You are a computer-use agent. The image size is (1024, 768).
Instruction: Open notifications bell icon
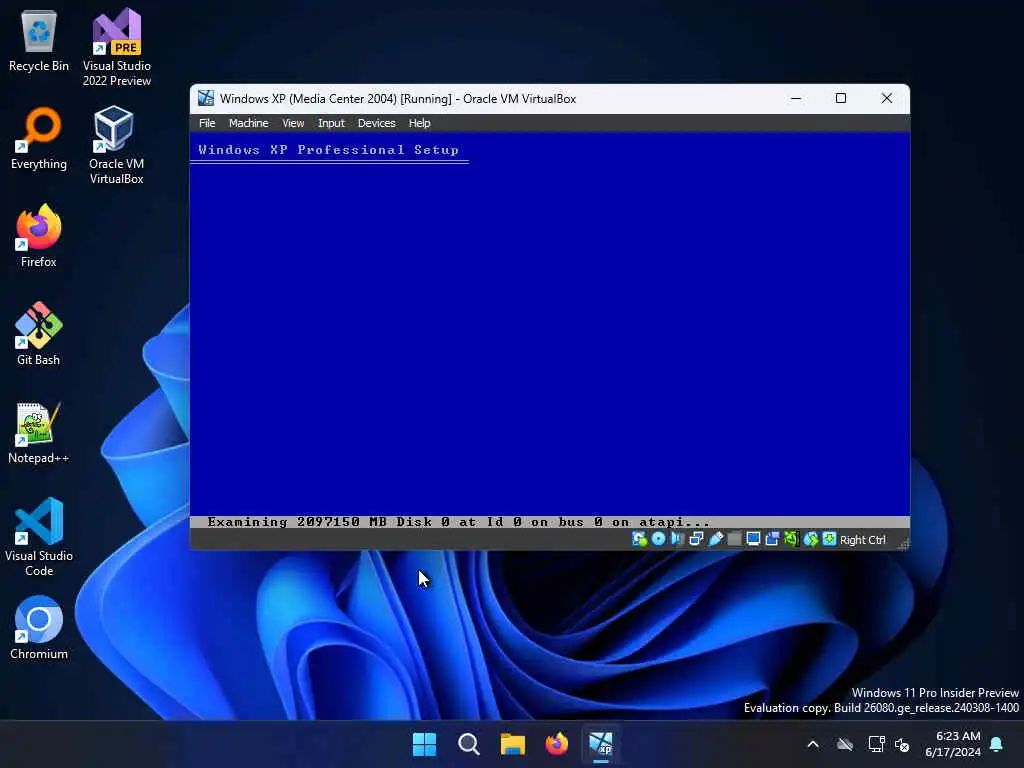point(997,744)
